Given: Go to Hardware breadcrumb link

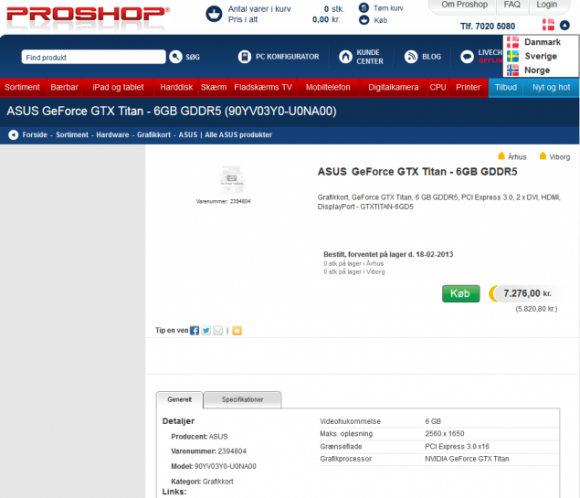Looking at the screenshot, I should [x=112, y=135].
